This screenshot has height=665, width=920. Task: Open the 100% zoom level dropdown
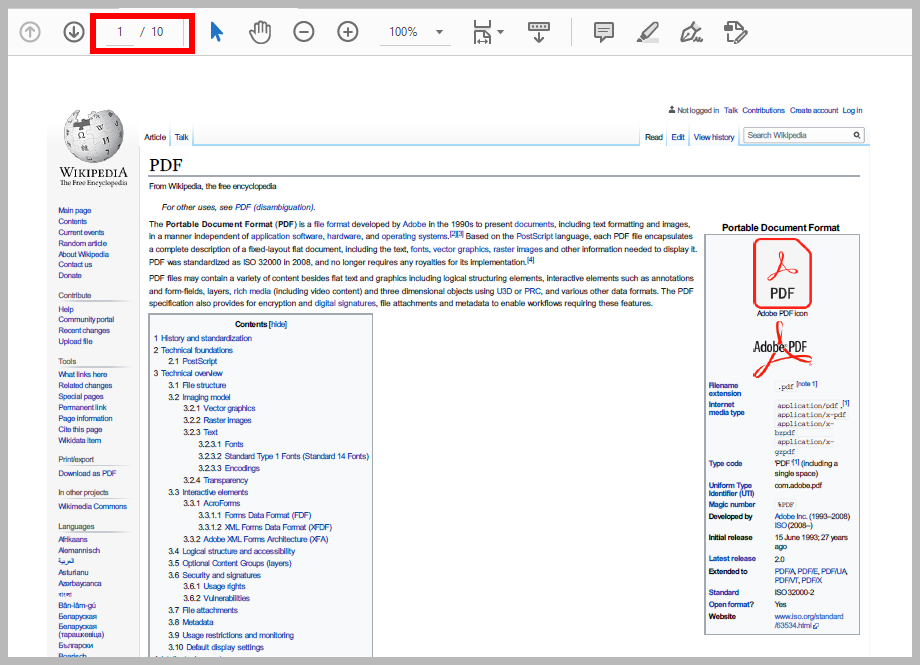(x=415, y=32)
